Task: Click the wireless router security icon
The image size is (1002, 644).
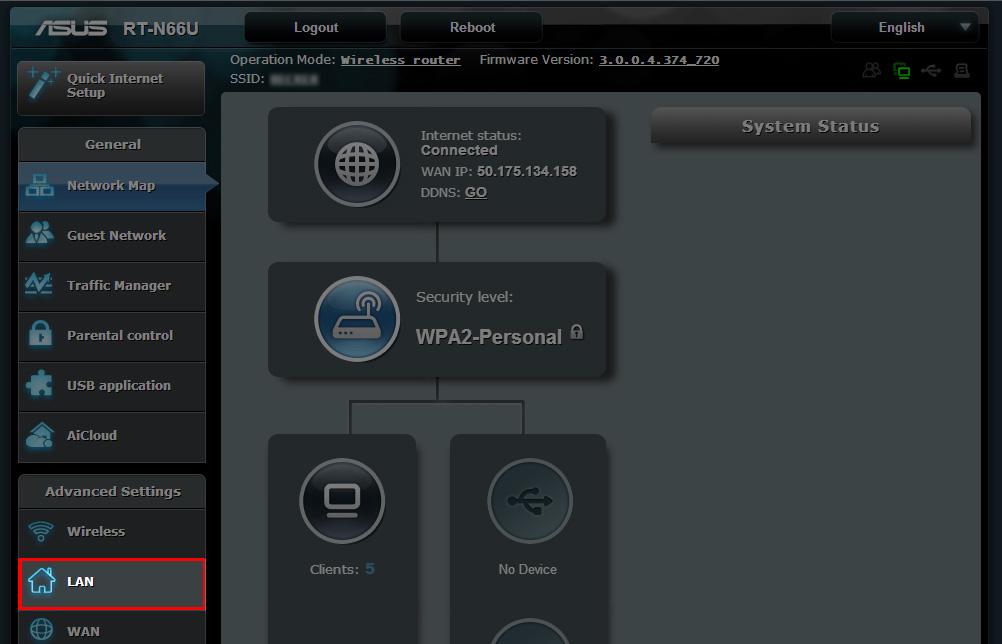Action: 357,319
